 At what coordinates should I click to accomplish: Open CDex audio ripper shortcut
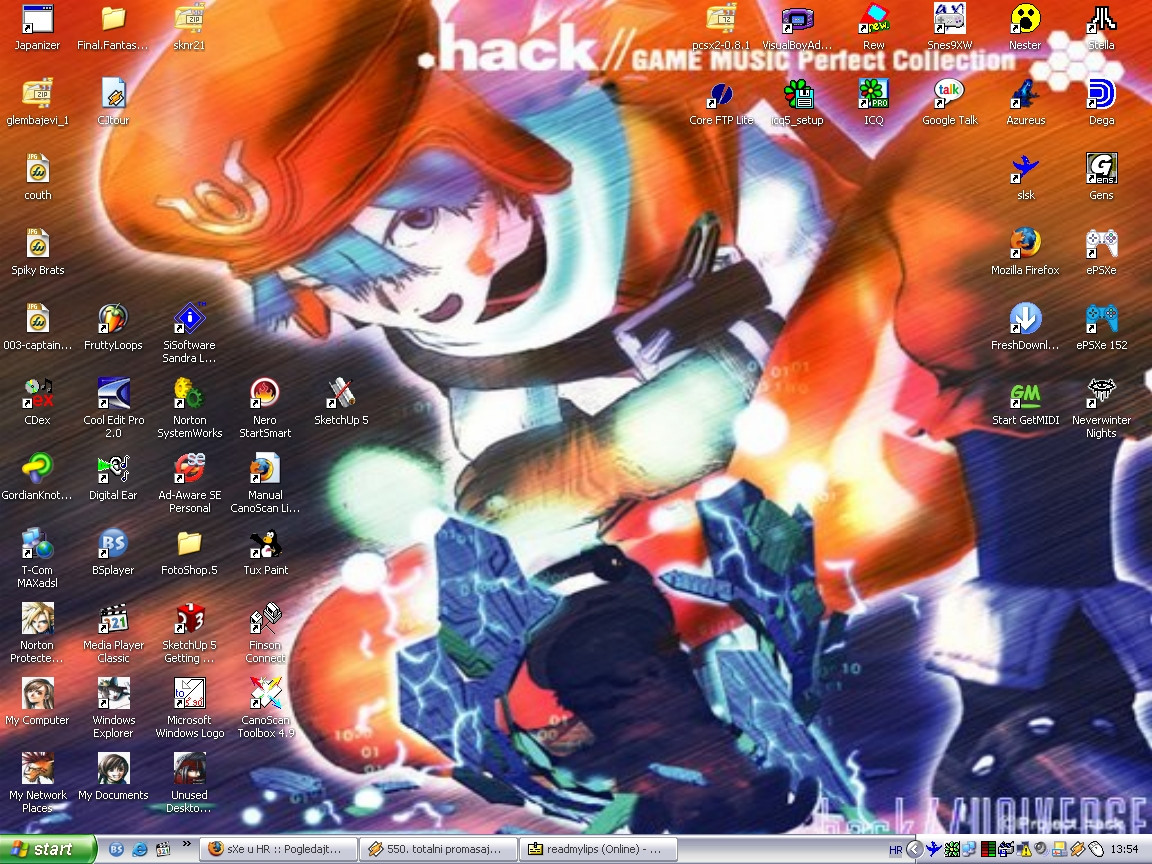(37, 402)
